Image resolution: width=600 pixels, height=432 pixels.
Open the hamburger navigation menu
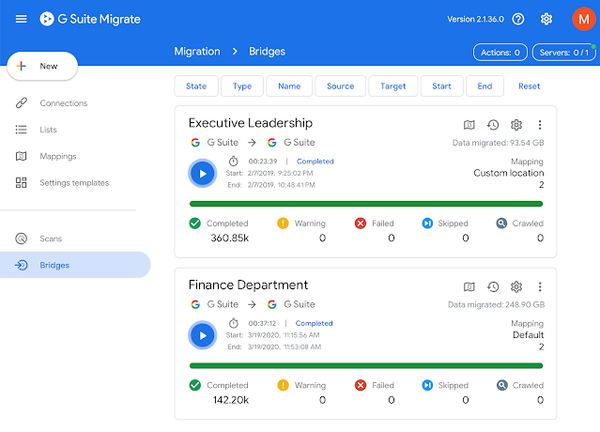coord(21,19)
